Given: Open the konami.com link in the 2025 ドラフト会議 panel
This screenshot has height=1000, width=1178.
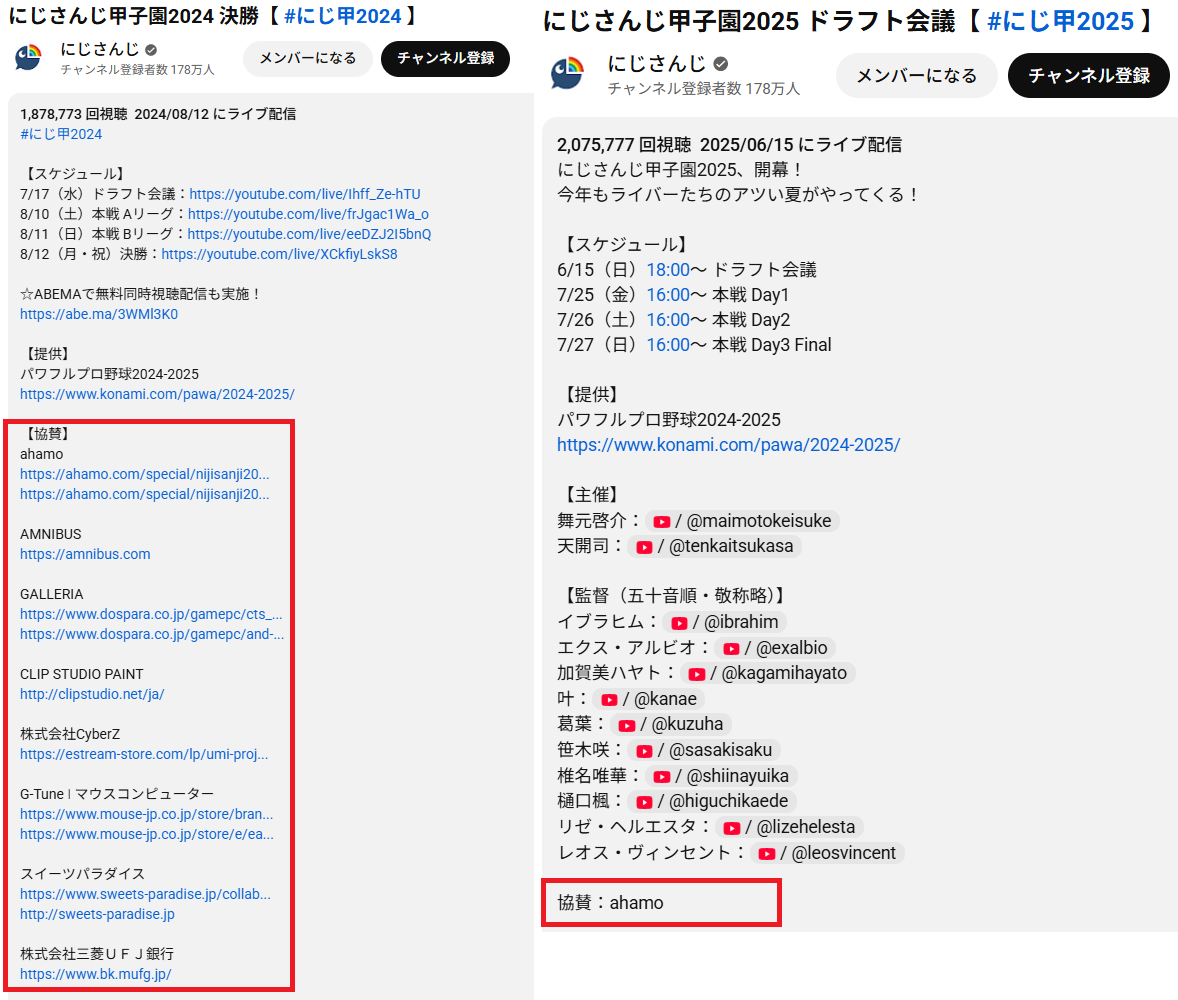Looking at the screenshot, I should pyautogui.click(x=729, y=445).
